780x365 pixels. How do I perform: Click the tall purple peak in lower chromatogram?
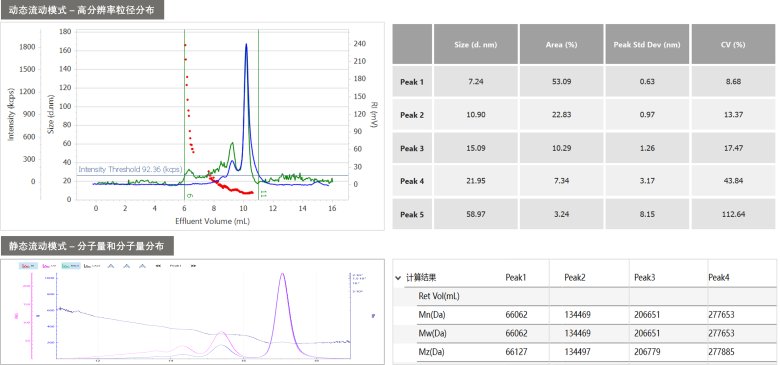pyautogui.click(x=283, y=308)
